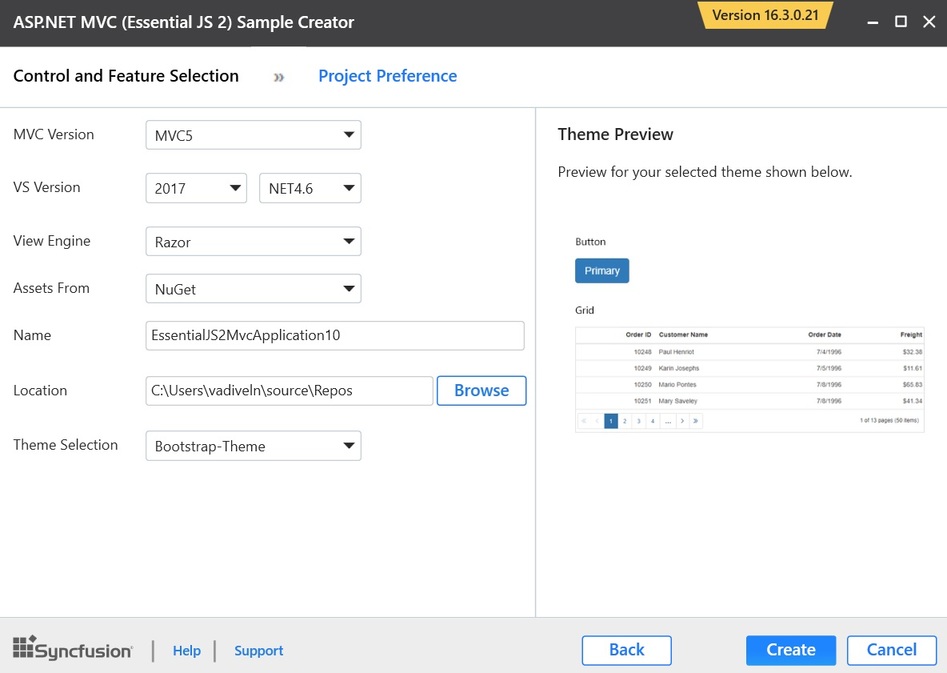
Task: Switch to Control and Feature Selection step
Action: tap(126, 76)
